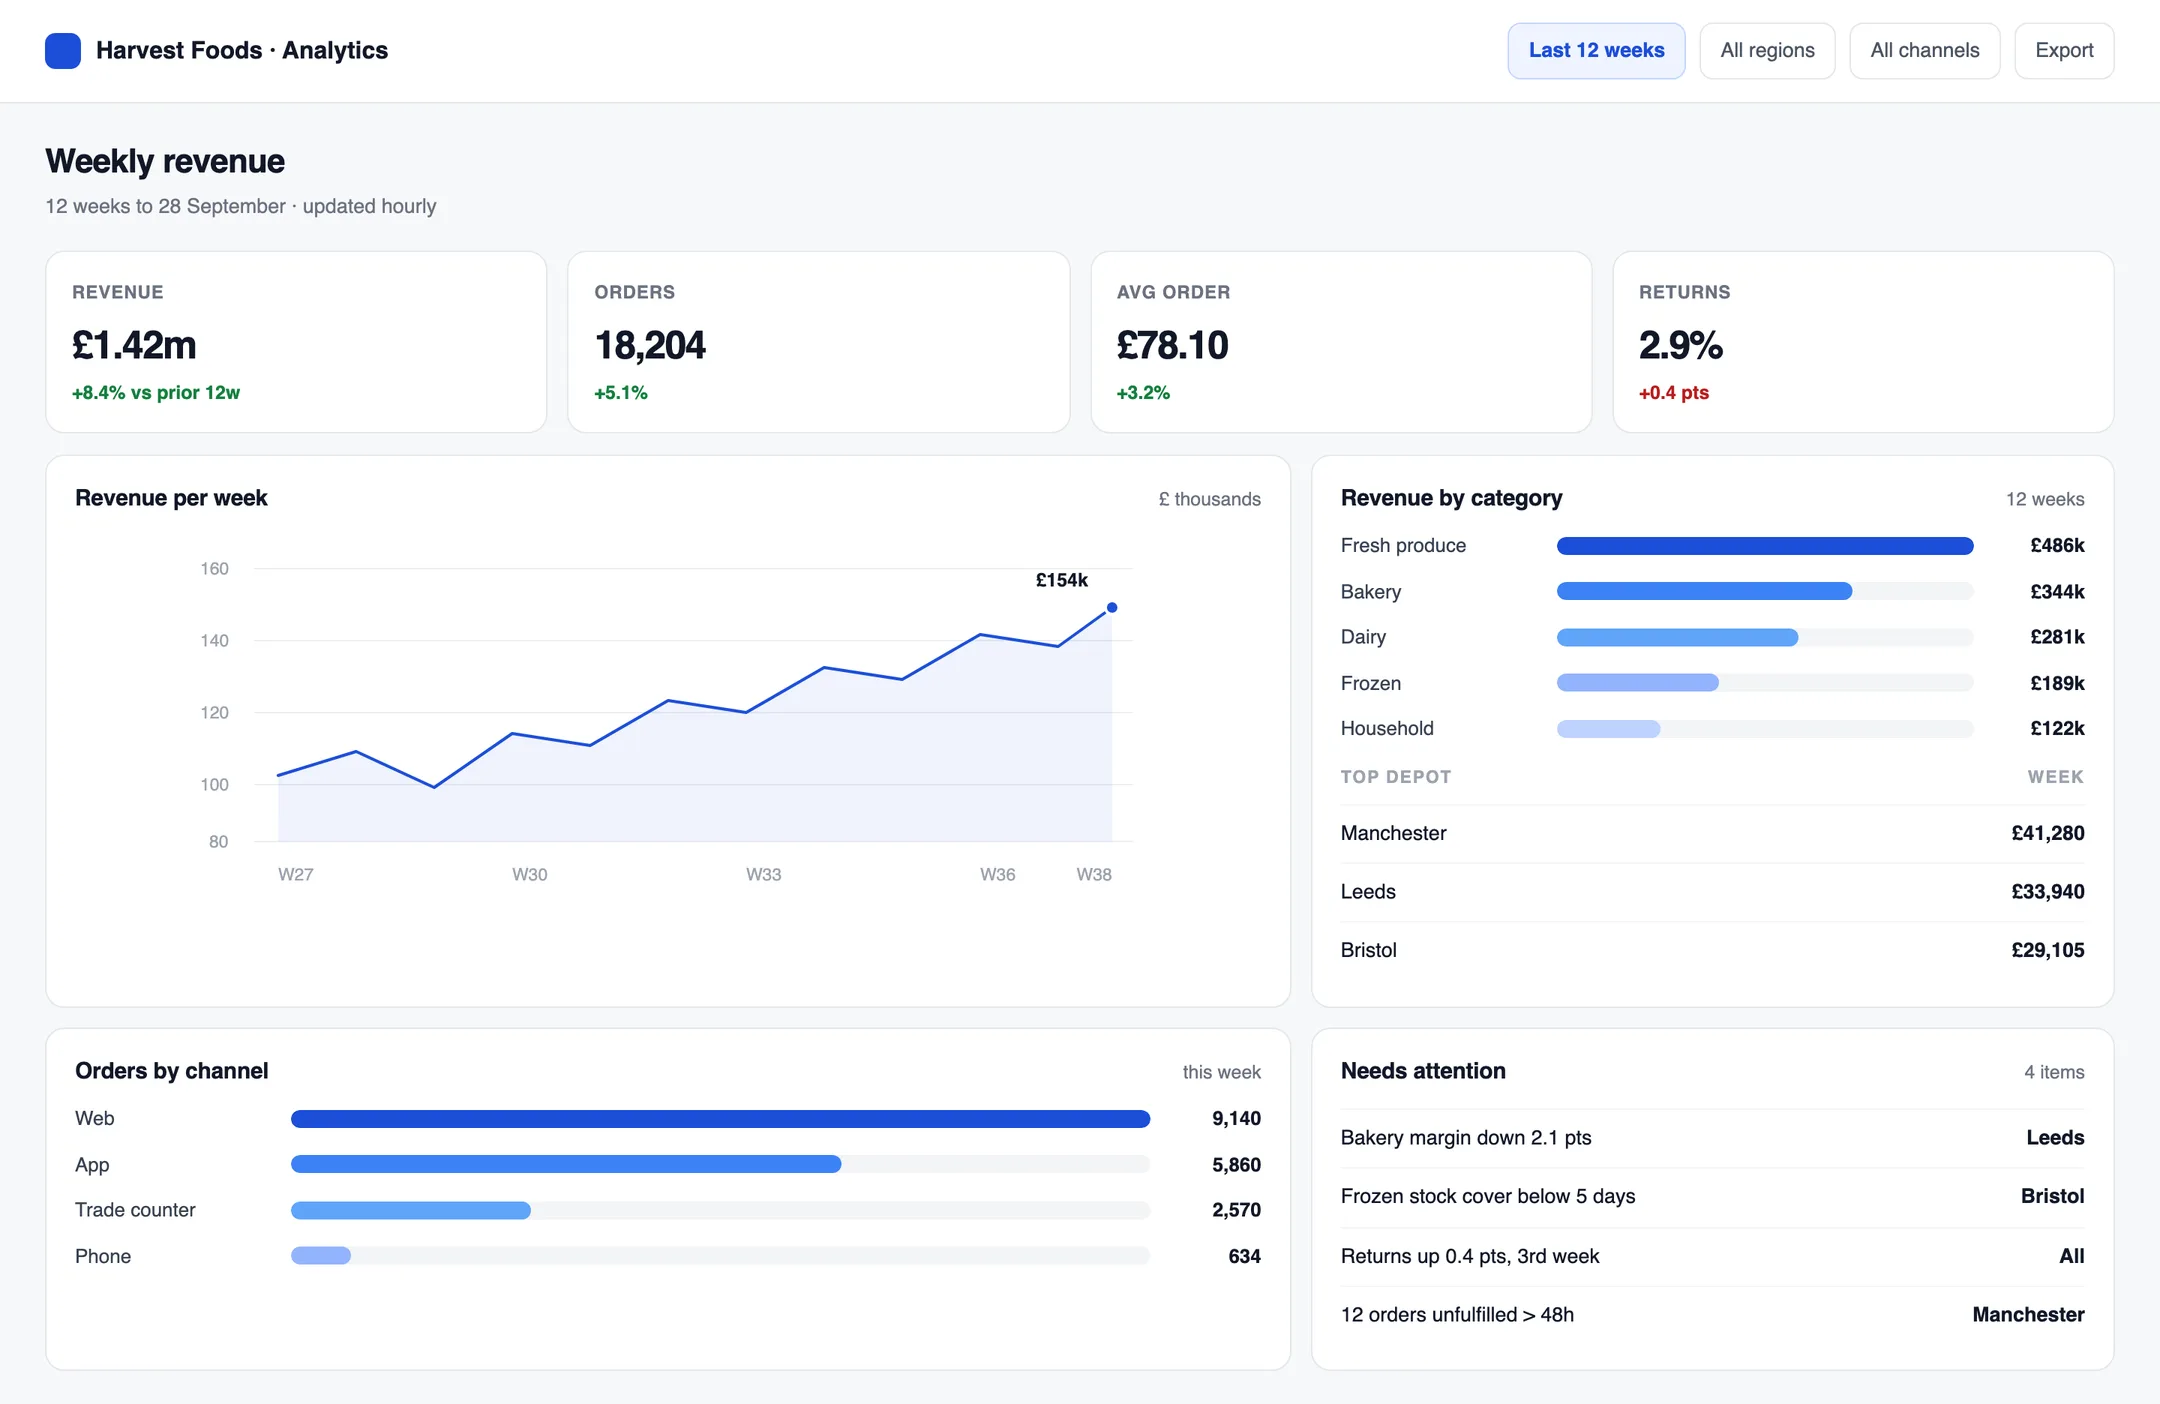This screenshot has height=1404, width=2160.
Task: Open the Orders 18,204 card
Action: coord(818,342)
